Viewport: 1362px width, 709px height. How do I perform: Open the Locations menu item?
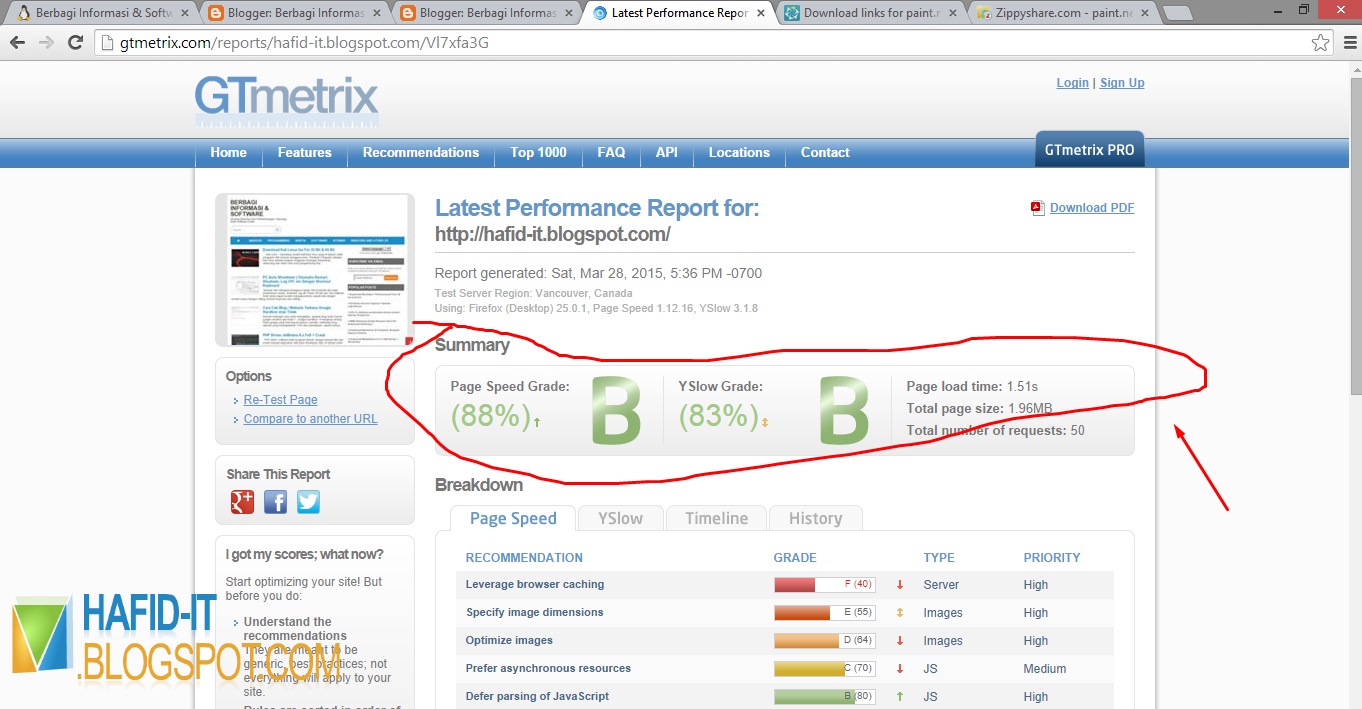(x=739, y=152)
